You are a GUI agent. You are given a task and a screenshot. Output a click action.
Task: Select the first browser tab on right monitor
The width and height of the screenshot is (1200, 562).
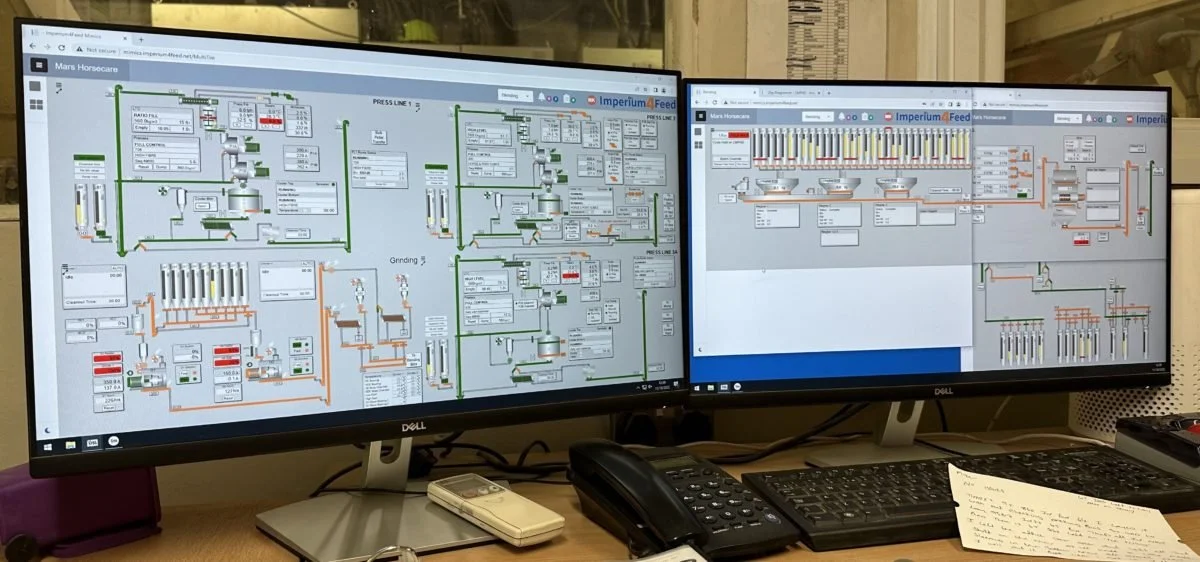(726, 93)
